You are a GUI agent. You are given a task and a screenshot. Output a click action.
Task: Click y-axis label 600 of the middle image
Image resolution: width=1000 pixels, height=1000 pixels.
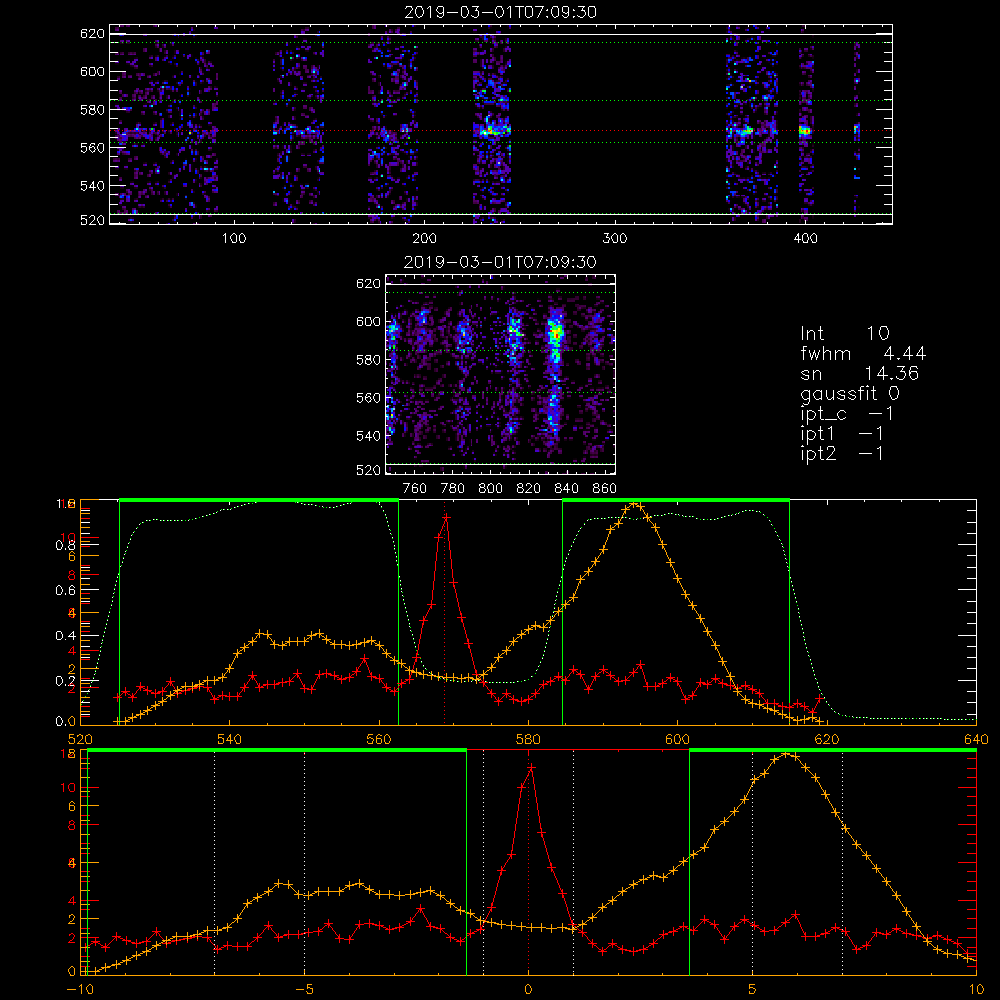[368, 321]
